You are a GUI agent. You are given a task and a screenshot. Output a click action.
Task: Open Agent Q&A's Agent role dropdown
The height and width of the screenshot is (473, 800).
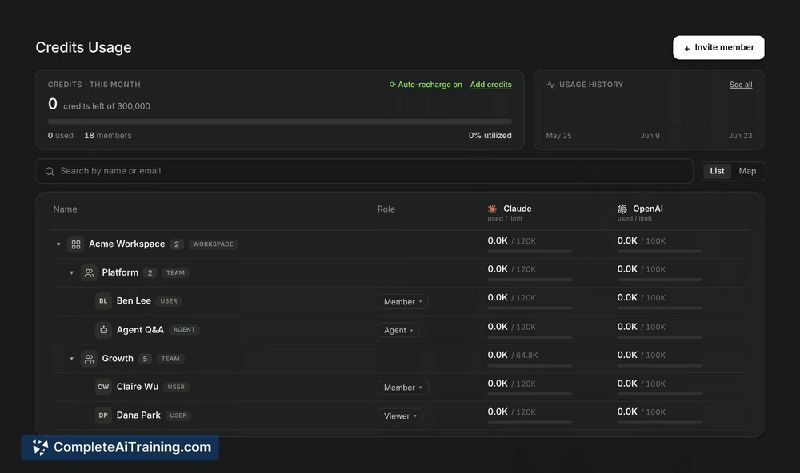pyautogui.click(x=398, y=330)
